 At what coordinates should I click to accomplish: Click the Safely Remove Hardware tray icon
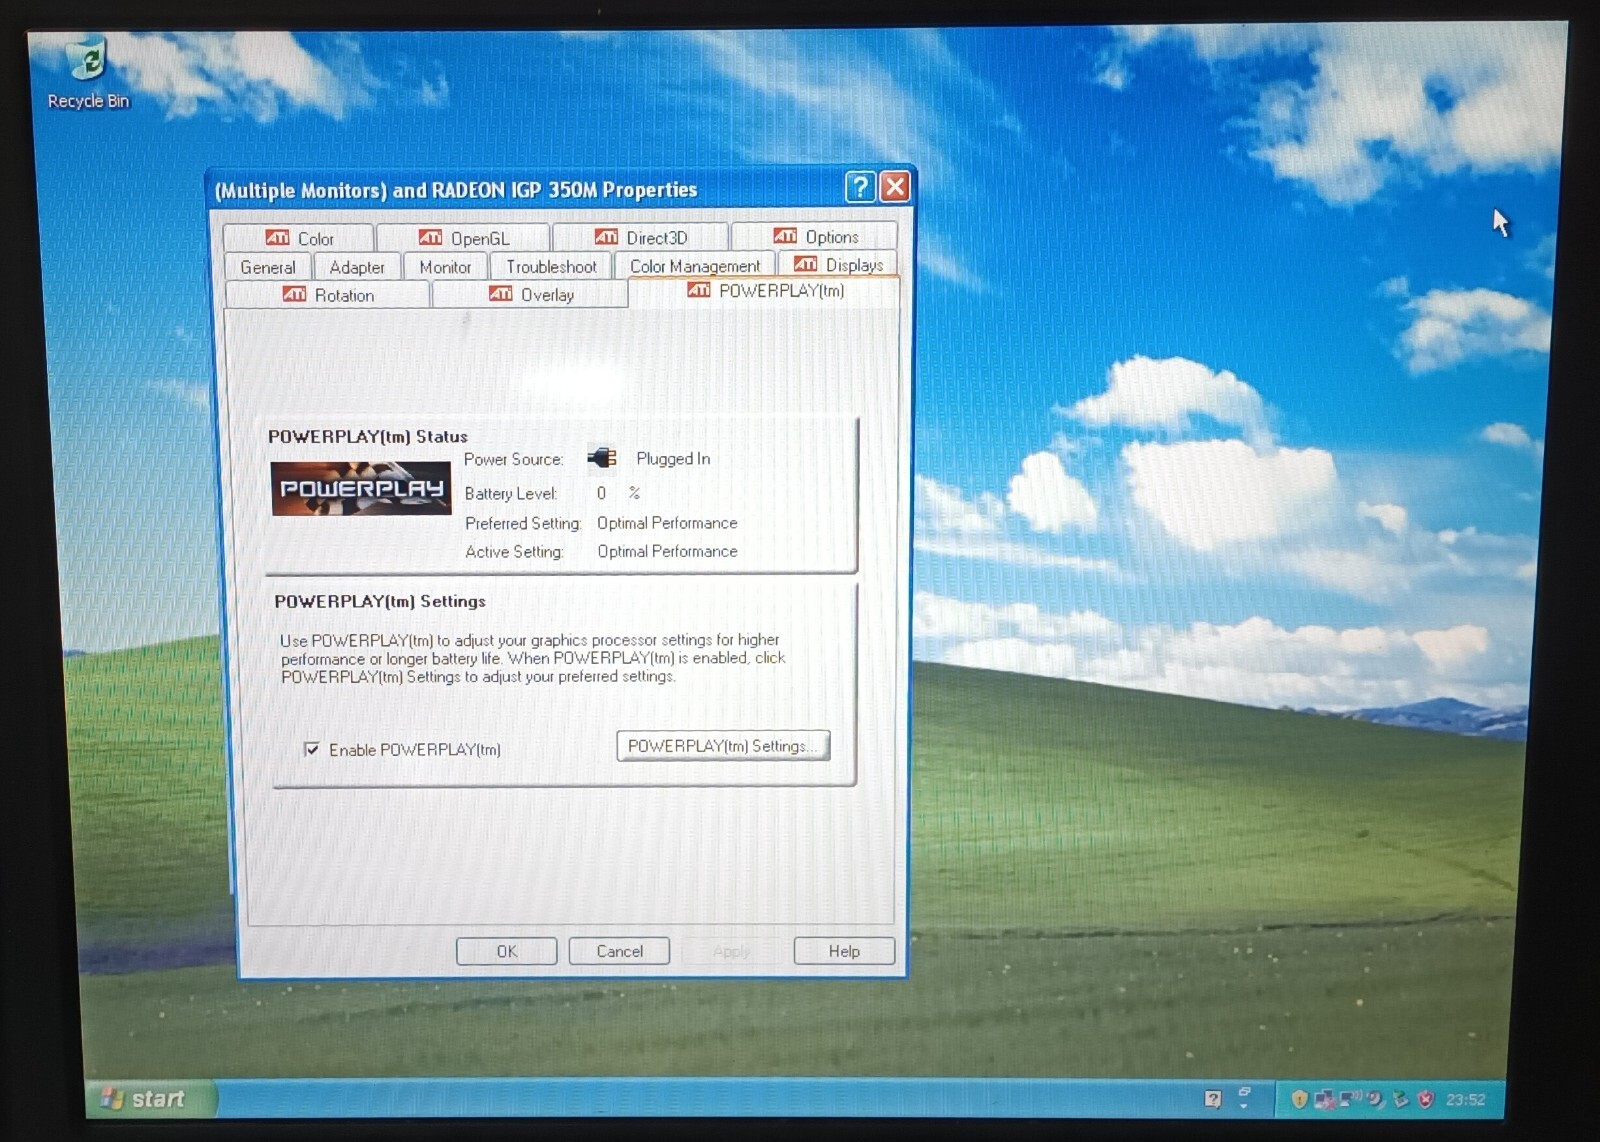1401,1099
